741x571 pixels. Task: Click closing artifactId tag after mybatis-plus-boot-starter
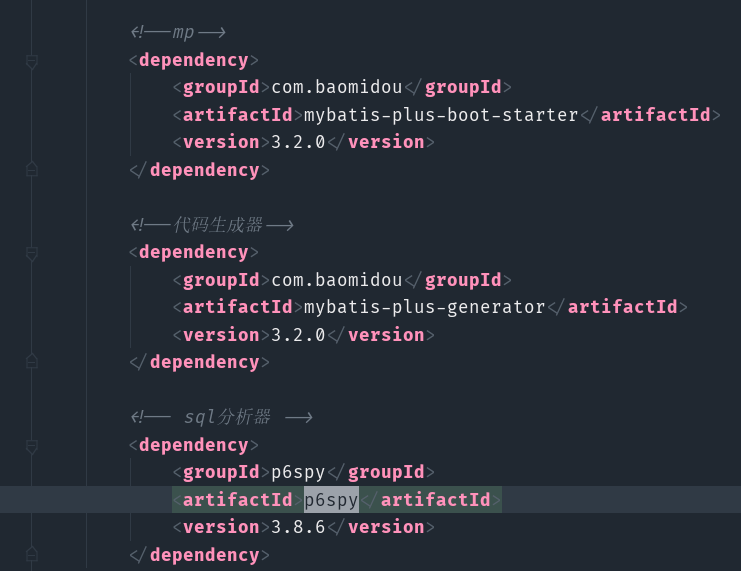[x=651, y=115]
